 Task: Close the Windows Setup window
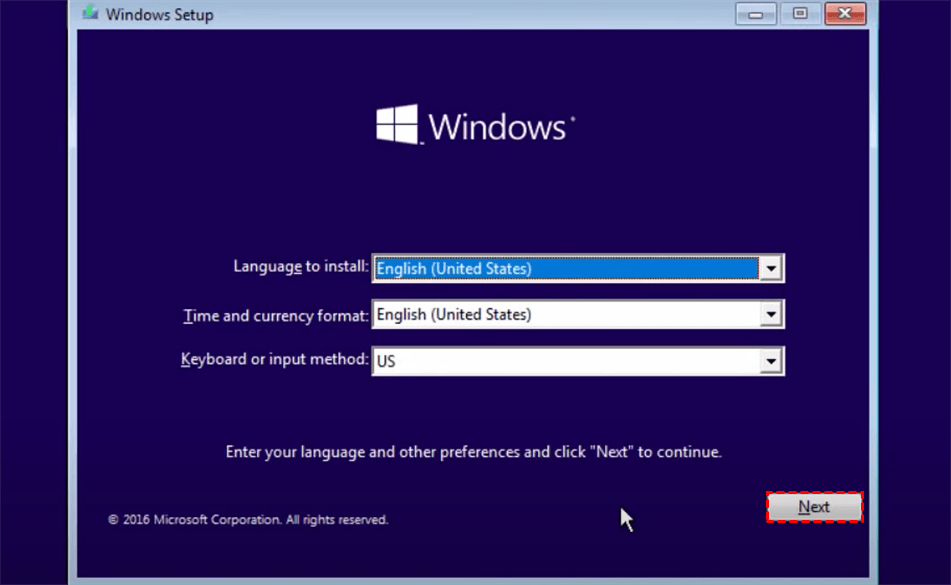tap(843, 13)
